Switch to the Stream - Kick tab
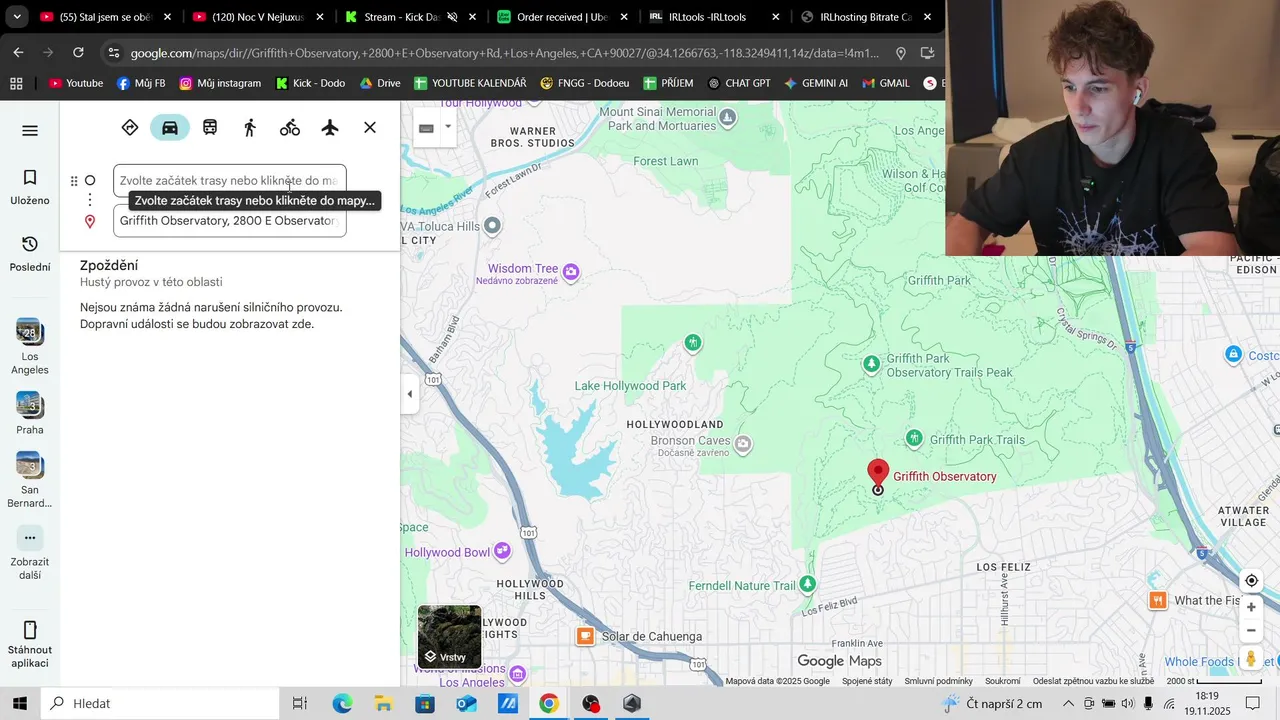Screen dimensions: 1280x720 coord(410,17)
